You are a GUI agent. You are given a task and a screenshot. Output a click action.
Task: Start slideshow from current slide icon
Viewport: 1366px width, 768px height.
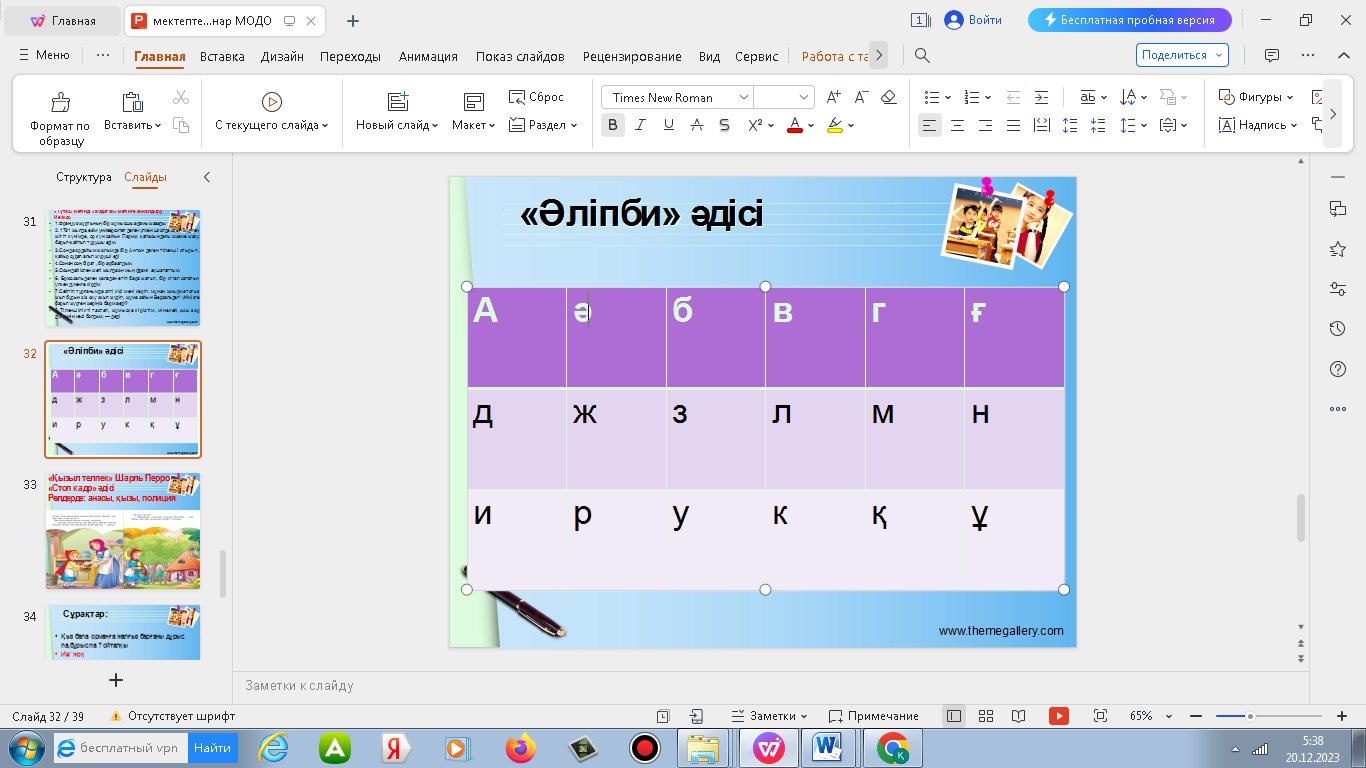point(271,101)
